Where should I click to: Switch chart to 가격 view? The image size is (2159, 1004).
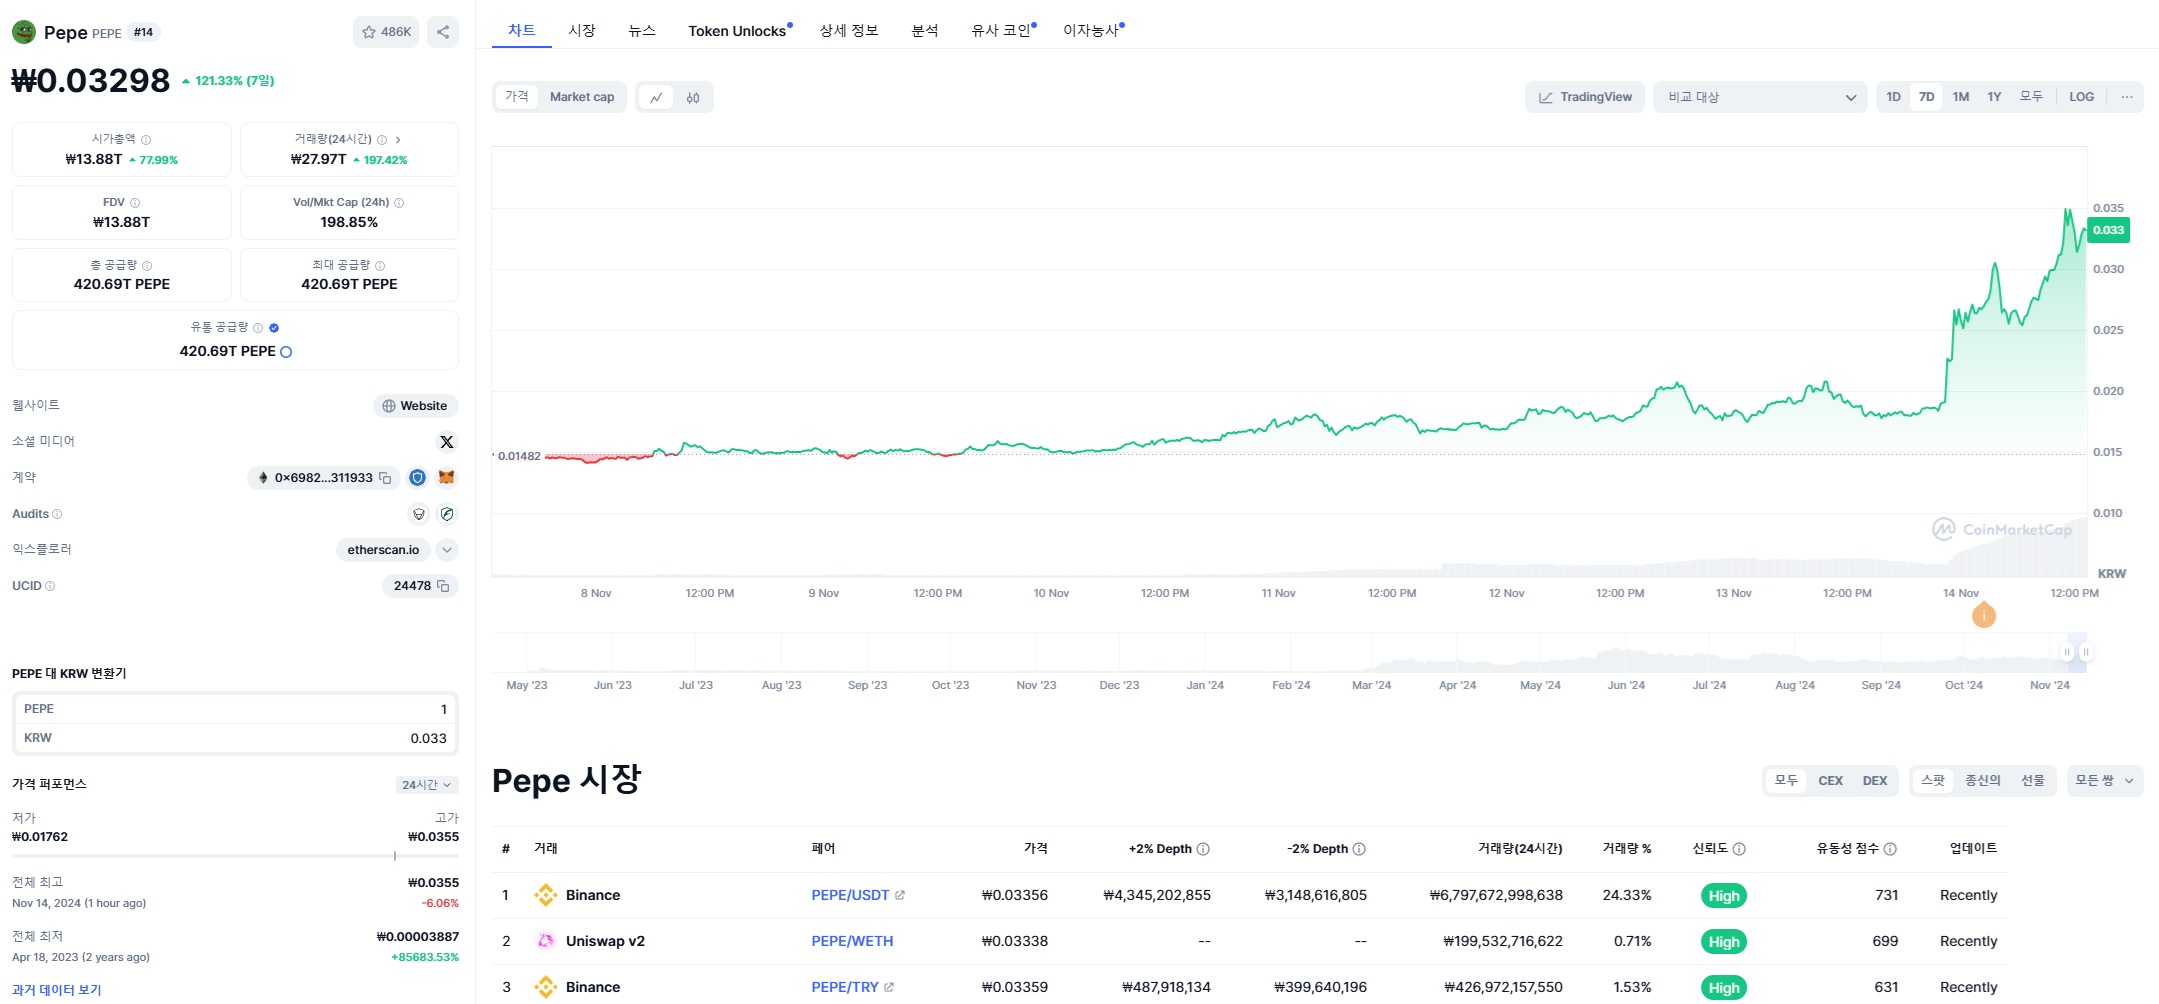(x=517, y=97)
